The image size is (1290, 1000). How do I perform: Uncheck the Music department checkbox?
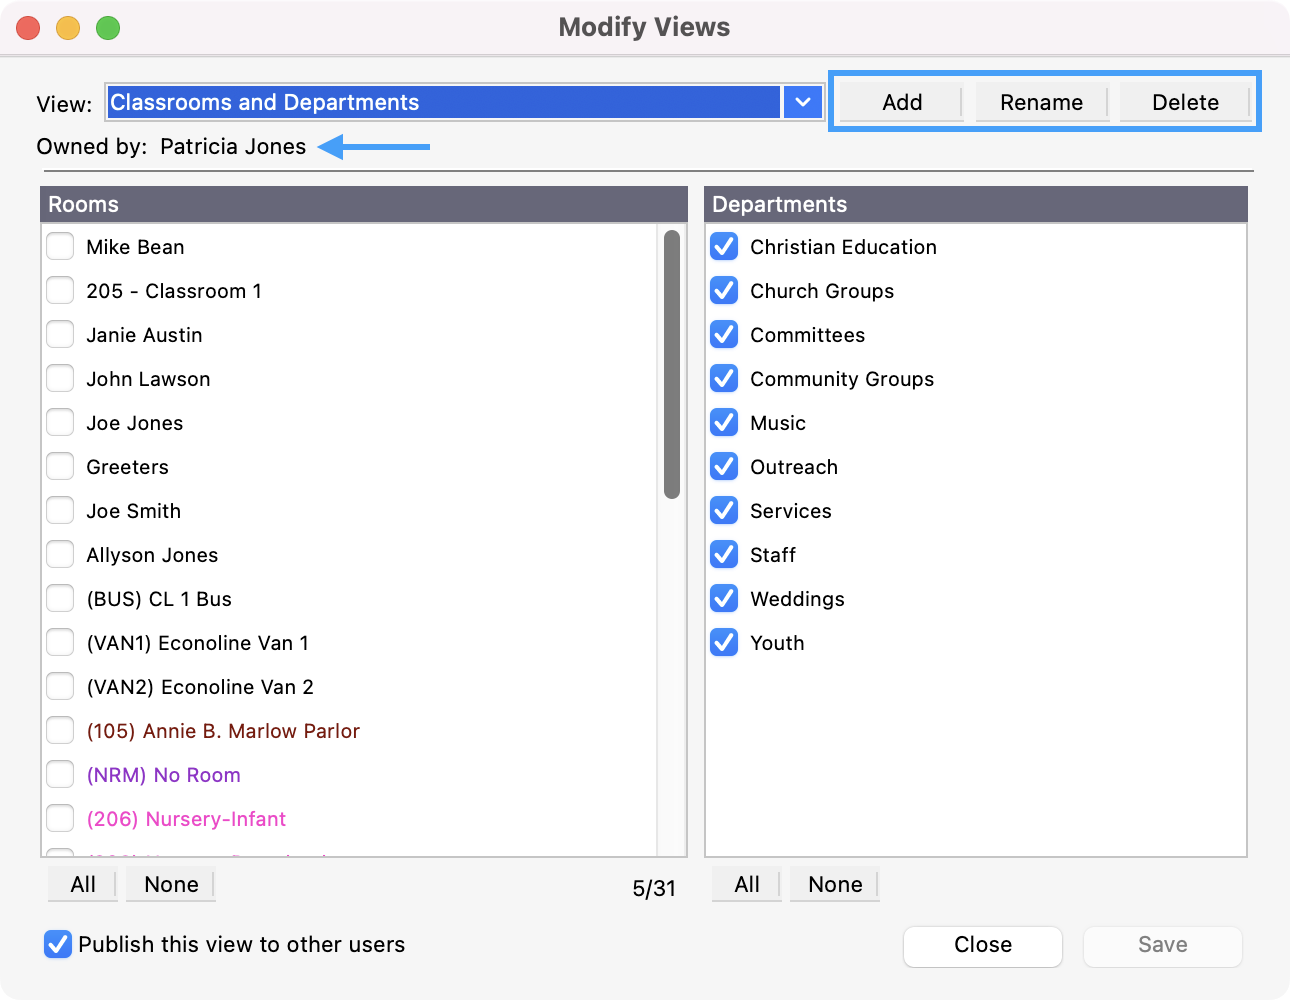click(x=724, y=423)
